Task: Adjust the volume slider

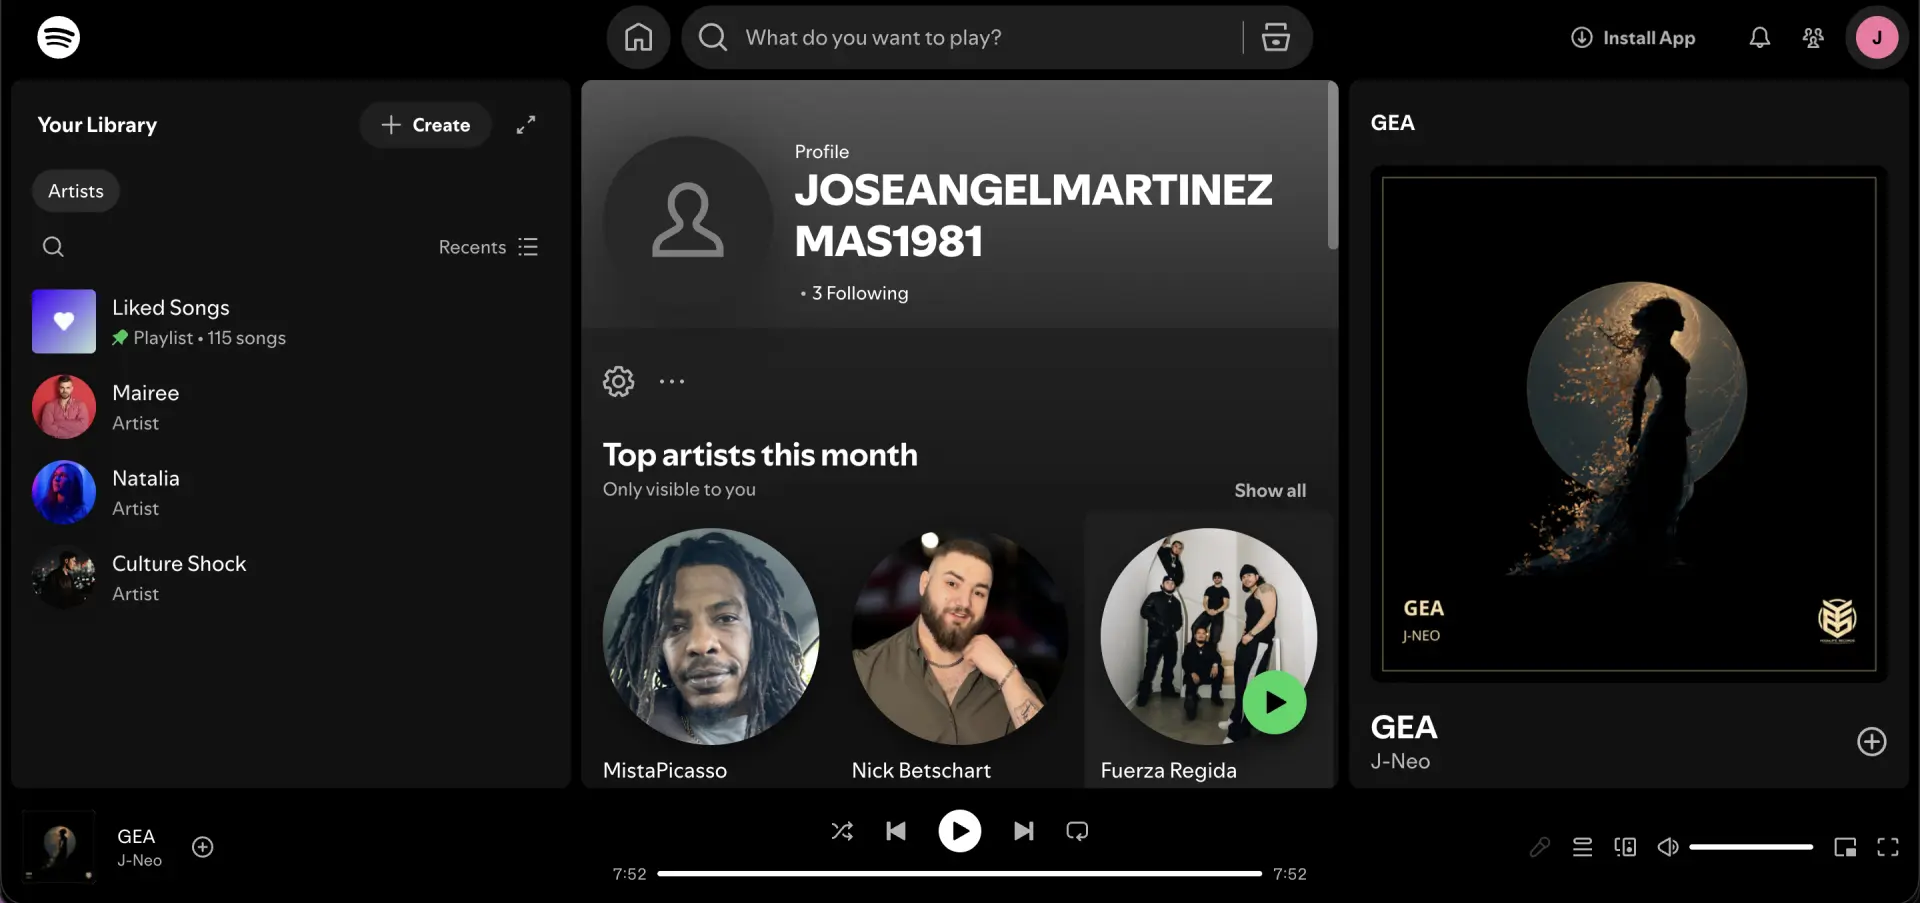Action: (x=1751, y=847)
